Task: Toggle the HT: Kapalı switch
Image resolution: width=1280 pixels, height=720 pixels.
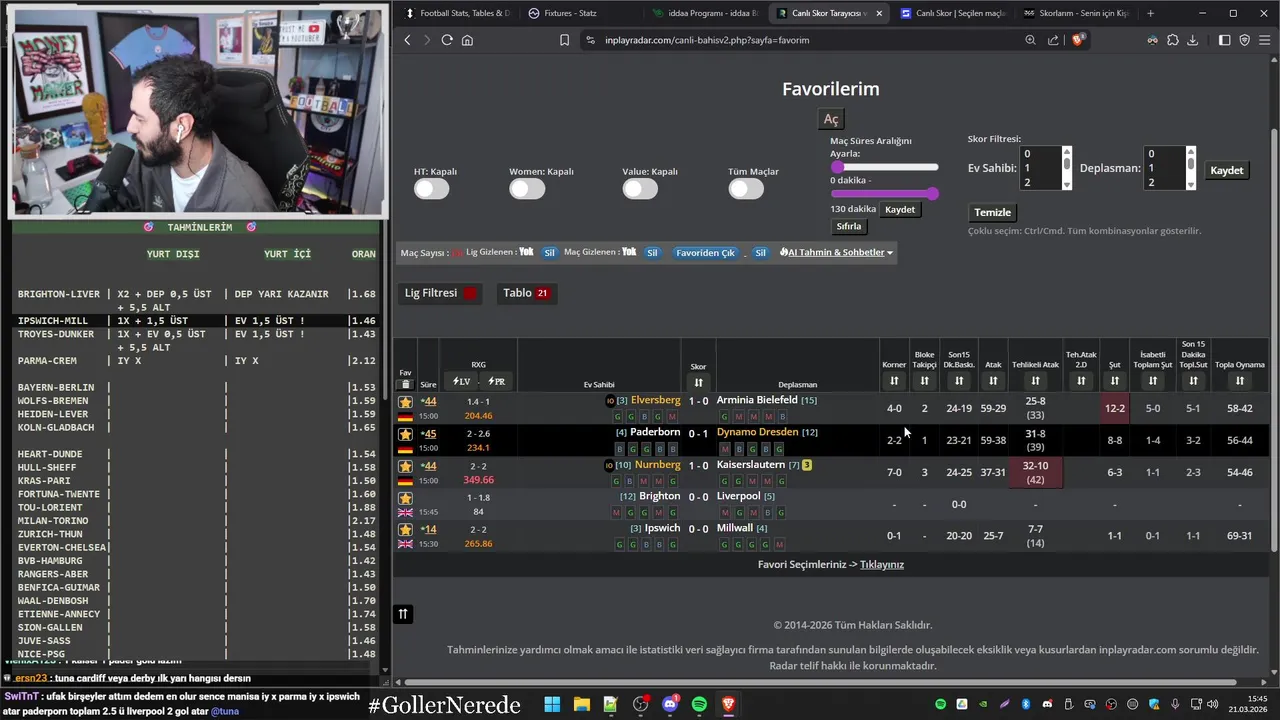Action: [x=431, y=188]
